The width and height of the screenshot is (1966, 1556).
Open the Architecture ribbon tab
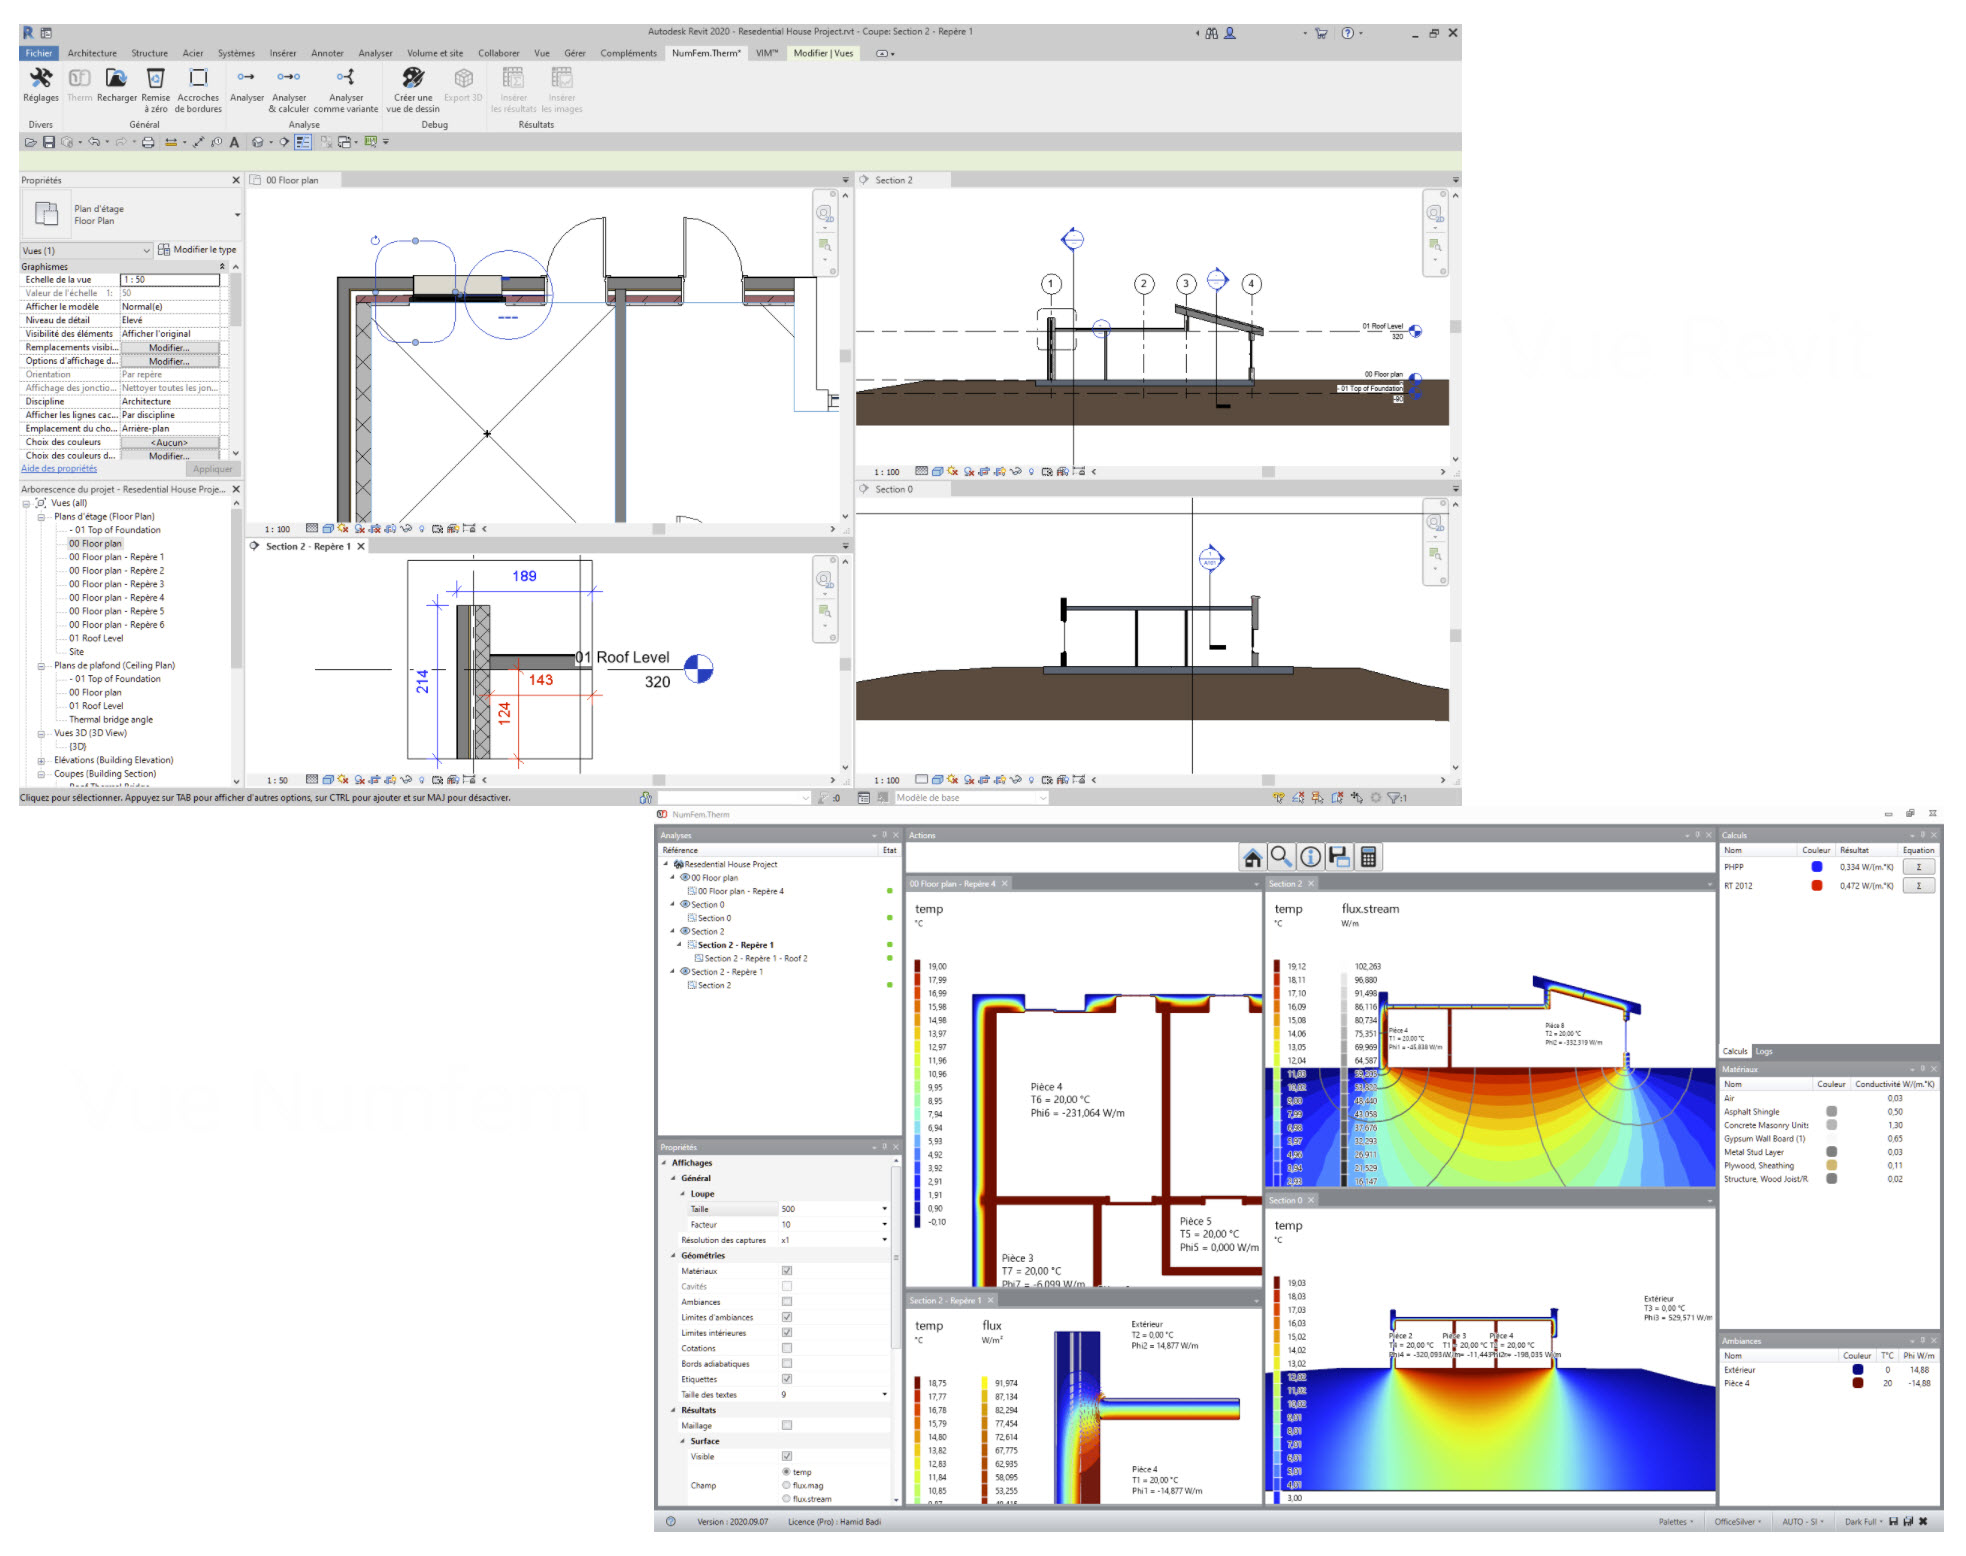coord(92,53)
